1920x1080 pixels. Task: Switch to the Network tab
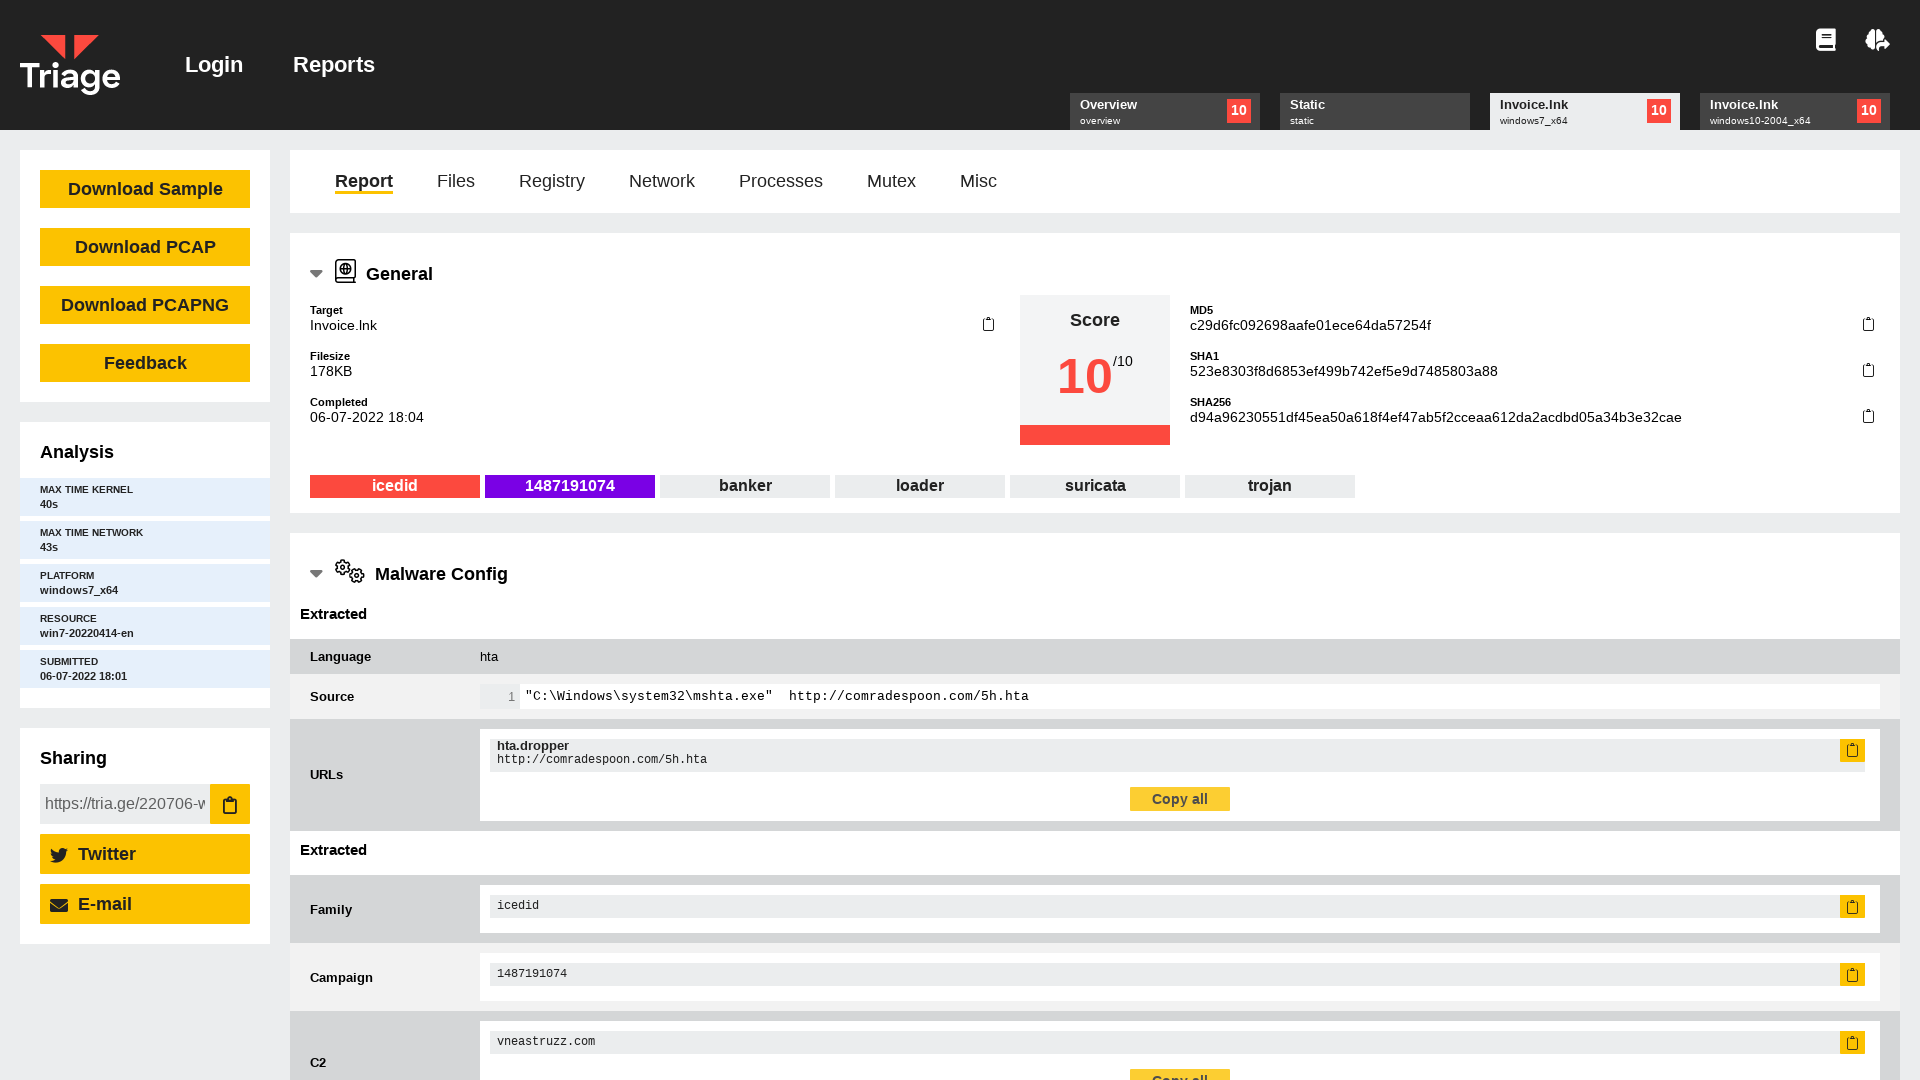(x=661, y=181)
